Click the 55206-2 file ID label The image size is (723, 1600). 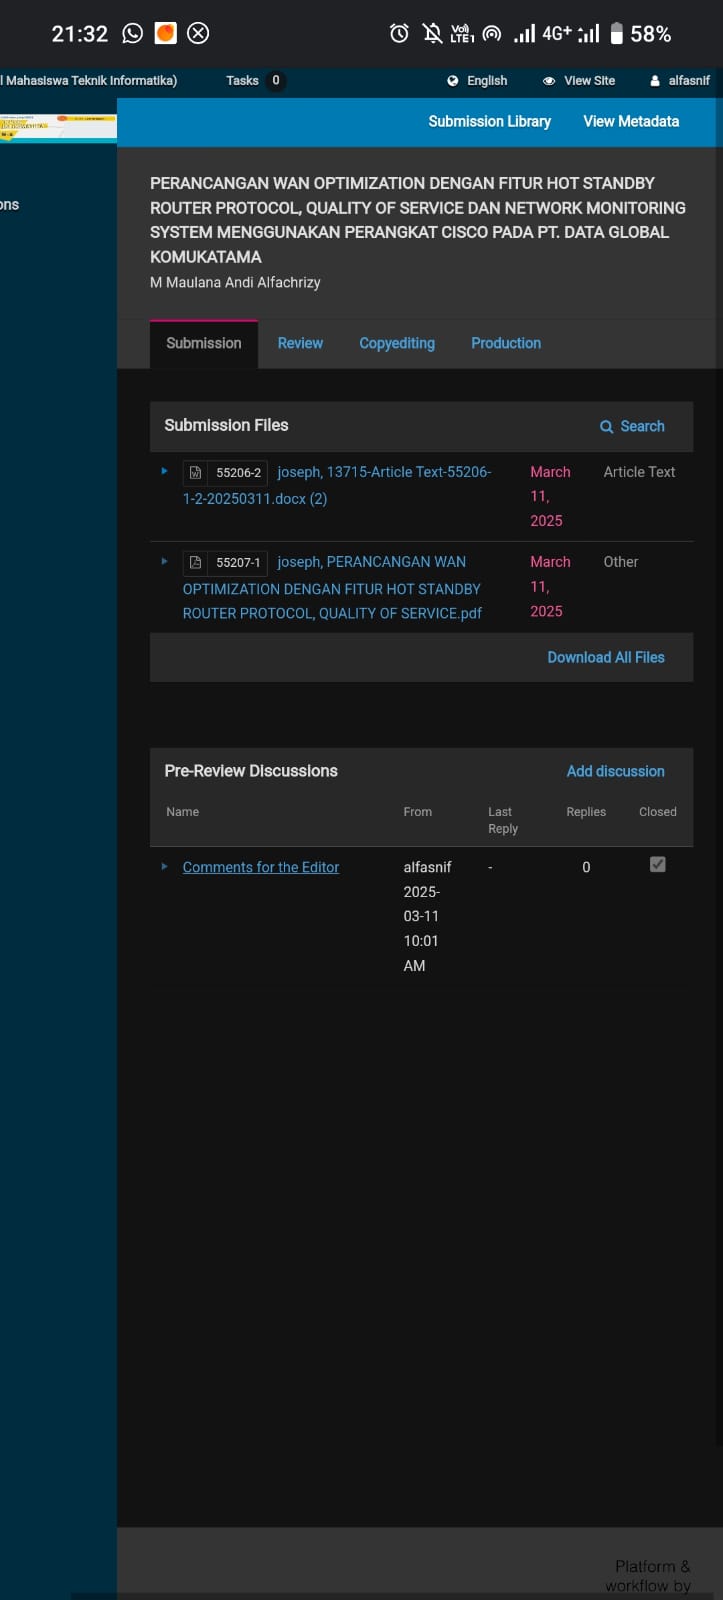tap(238, 473)
